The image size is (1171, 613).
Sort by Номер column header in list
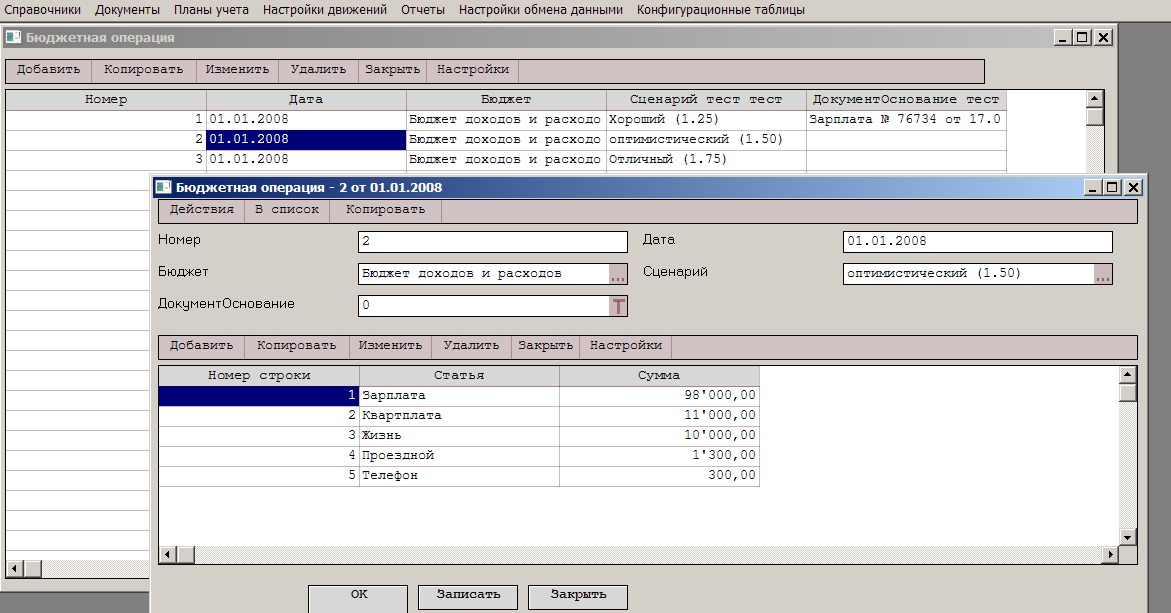(x=106, y=100)
